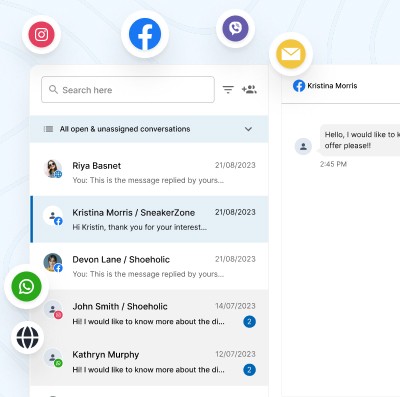Select Kristina Morris / SneakerZone conversation
Viewport: 400px width, 397px height.
click(149, 219)
